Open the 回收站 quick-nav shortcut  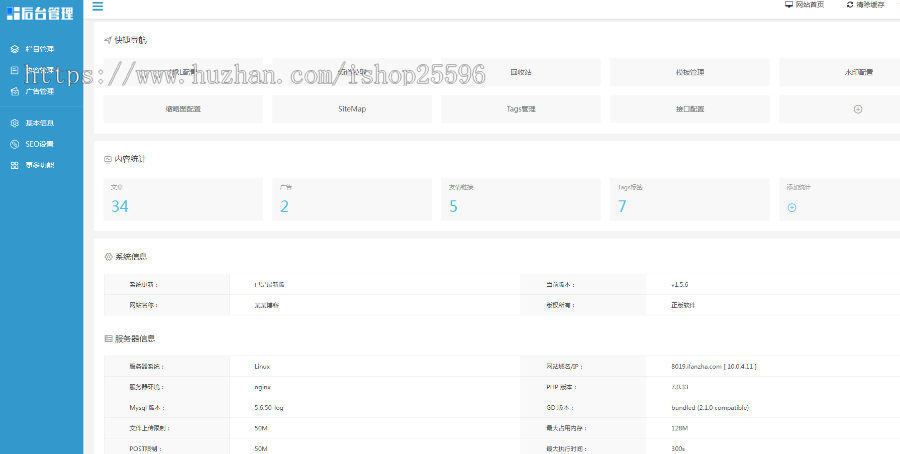click(x=521, y=72)
